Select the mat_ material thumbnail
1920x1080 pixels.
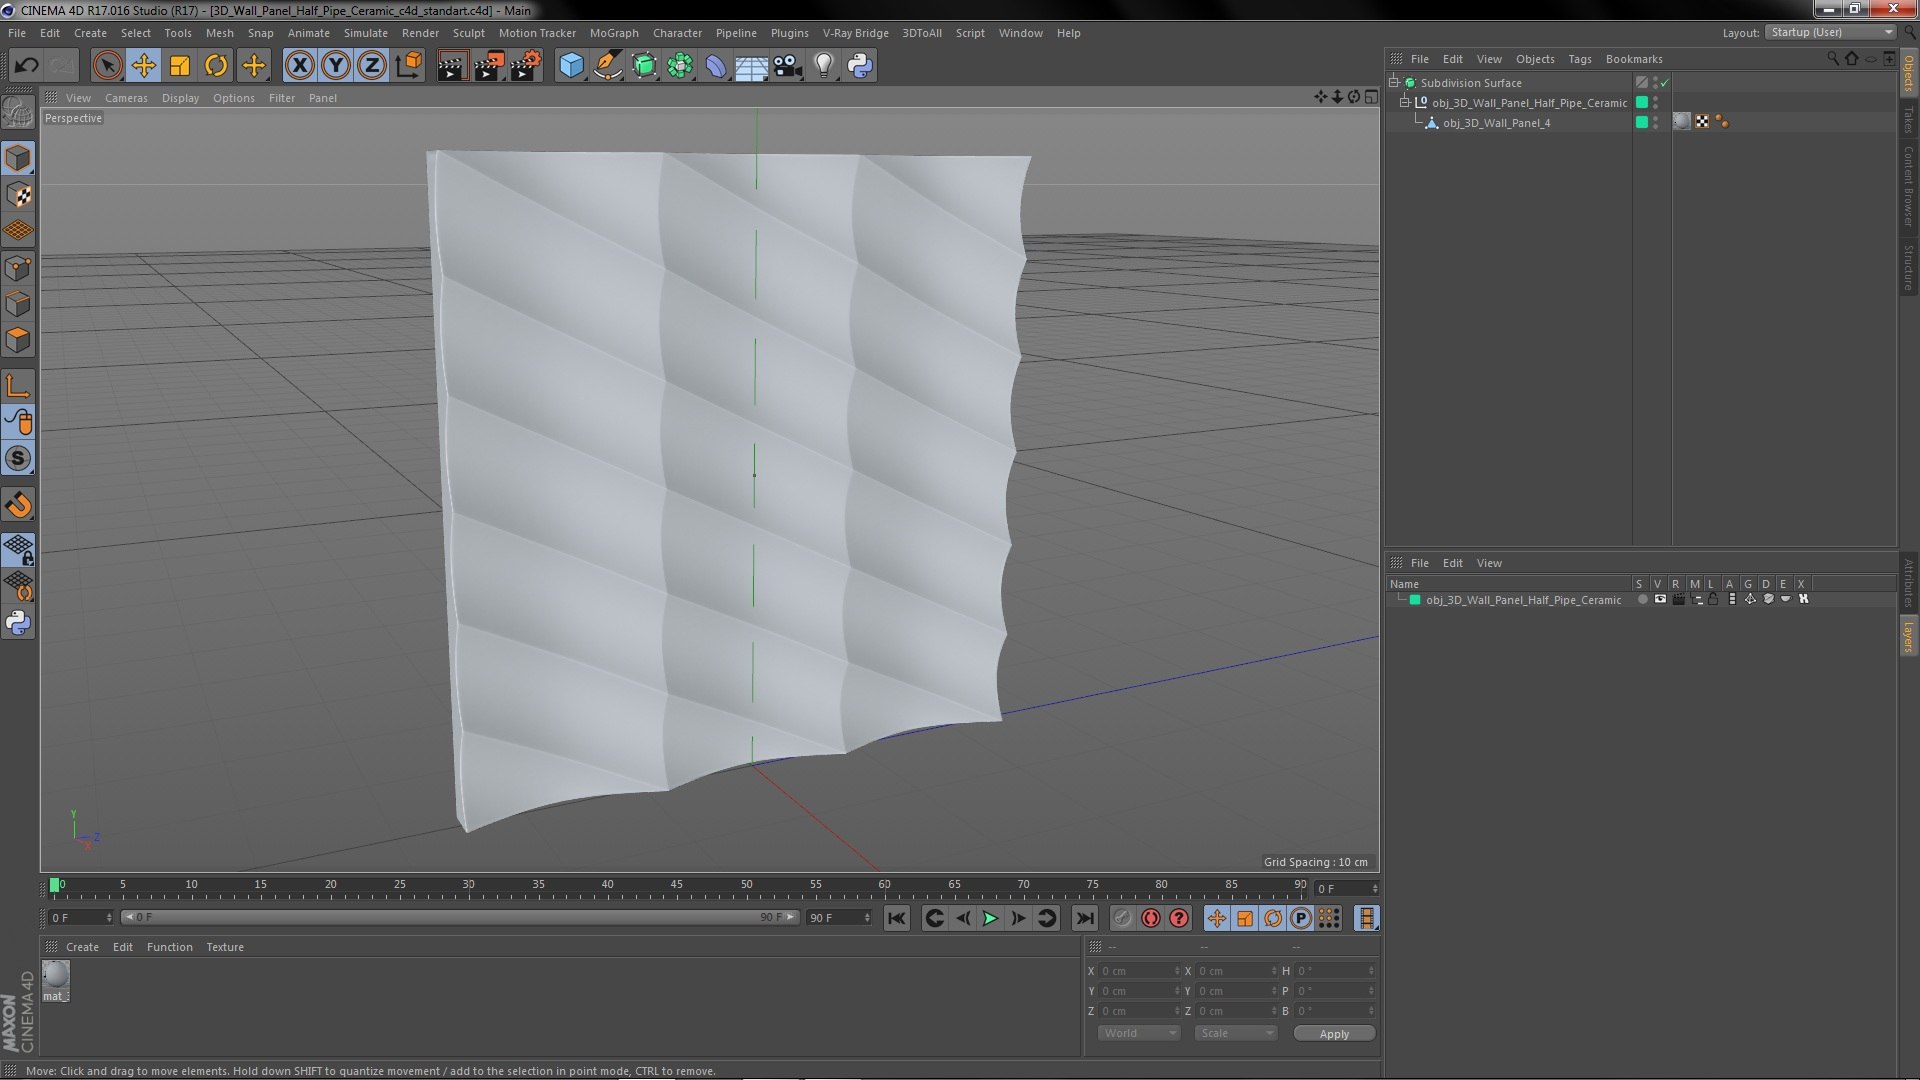(56, 975)
